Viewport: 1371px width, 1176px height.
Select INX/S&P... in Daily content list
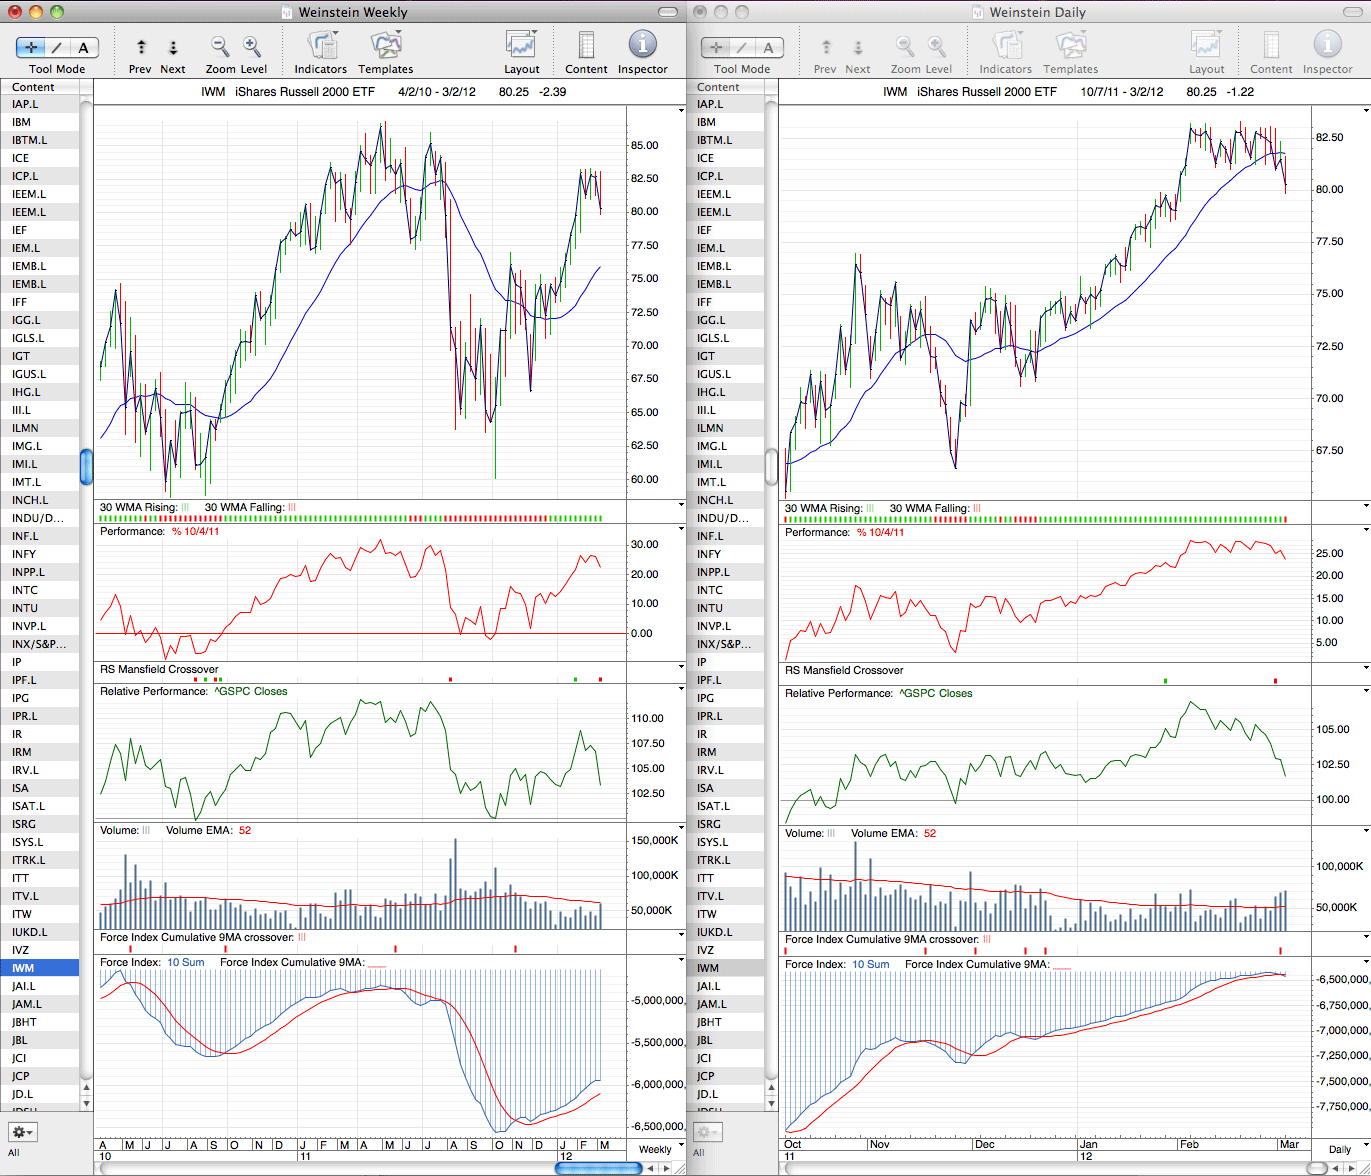725,644
